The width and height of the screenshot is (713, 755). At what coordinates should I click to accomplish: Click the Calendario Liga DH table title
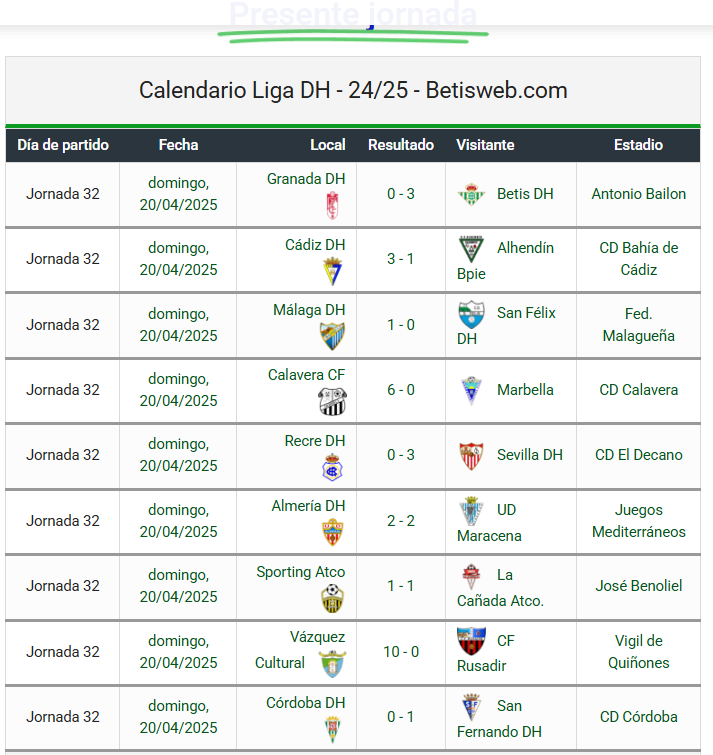click(353, 91)
